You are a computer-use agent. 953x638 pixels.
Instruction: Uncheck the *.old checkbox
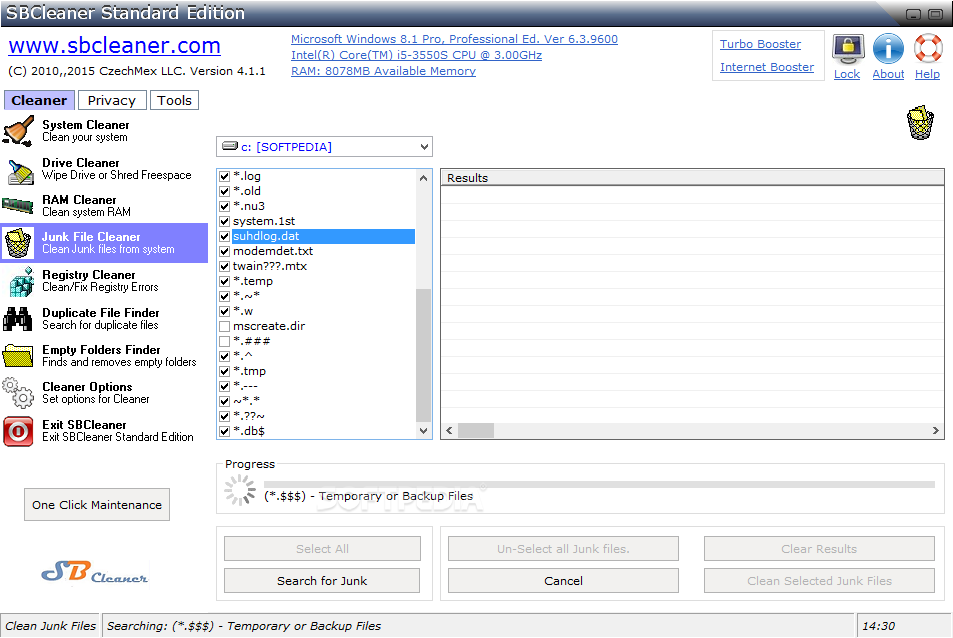pyautogui.click(x=224, y=191)
